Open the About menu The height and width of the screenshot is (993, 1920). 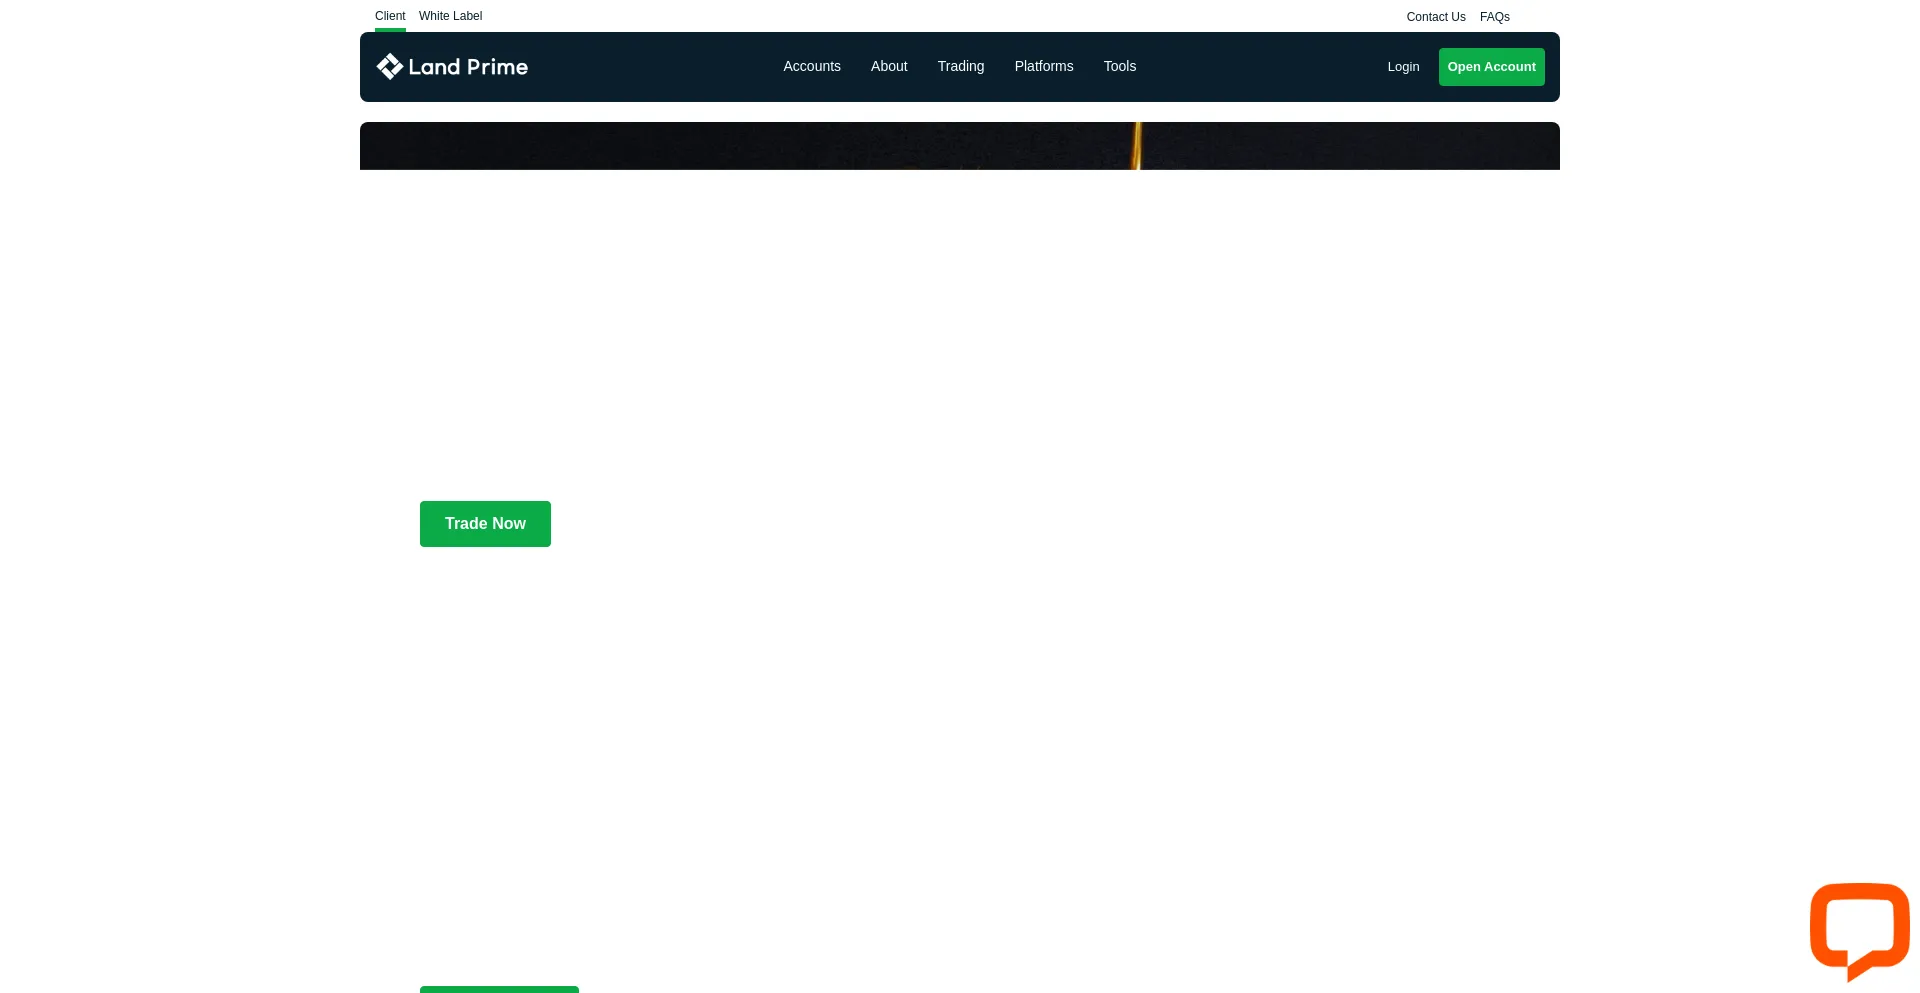(x=889, y=66)
